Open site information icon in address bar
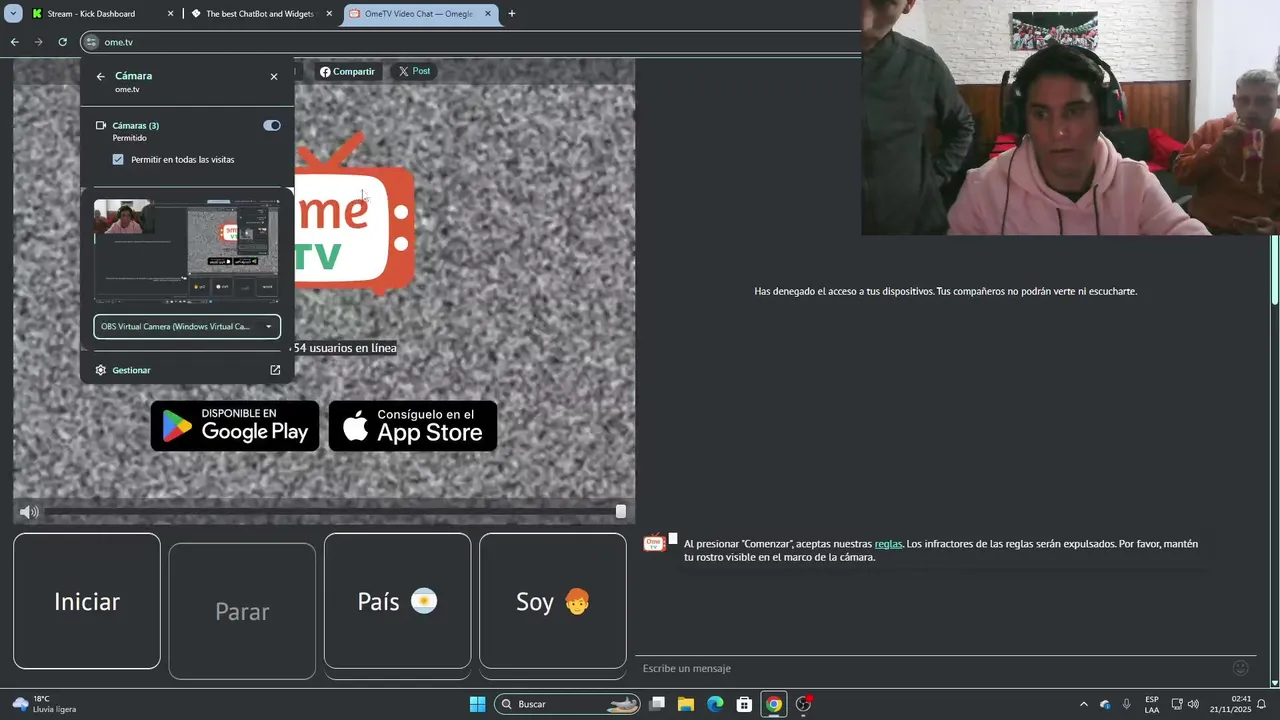This screenshot has height=720, width=1280. click(91, 42)
